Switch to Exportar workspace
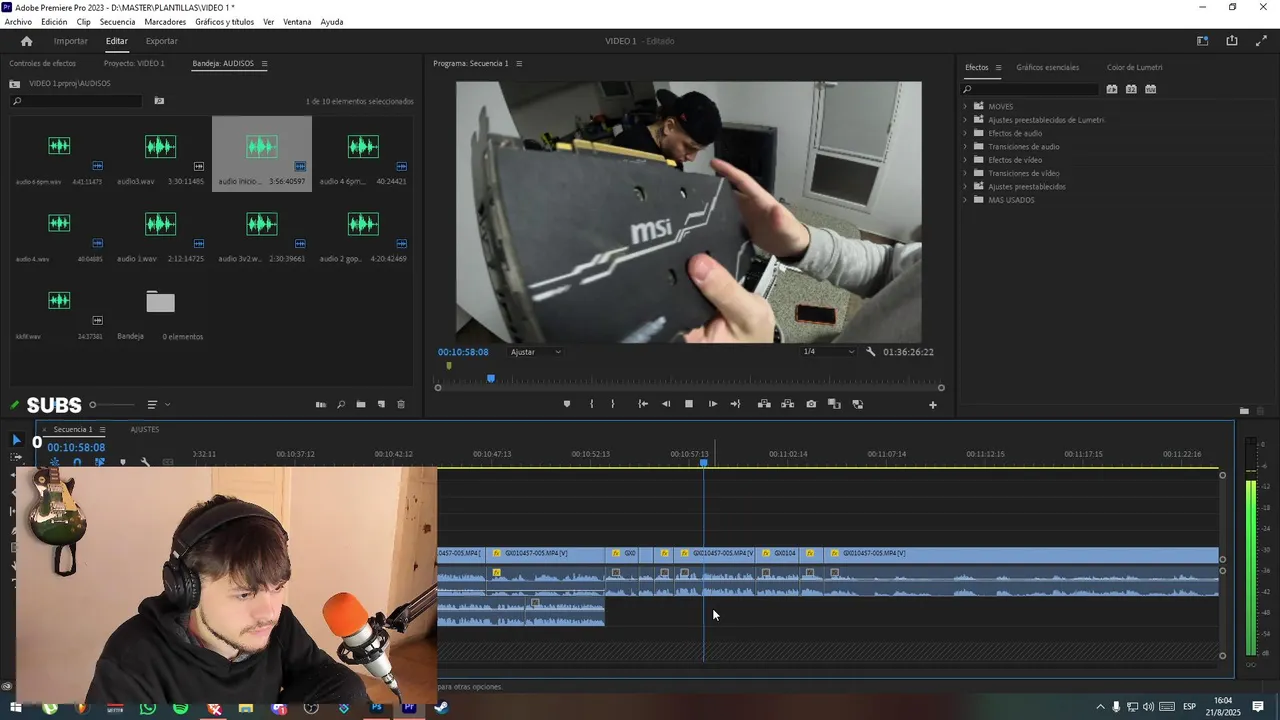Screen dimensions: 1280x720 (x=161, y=41)
